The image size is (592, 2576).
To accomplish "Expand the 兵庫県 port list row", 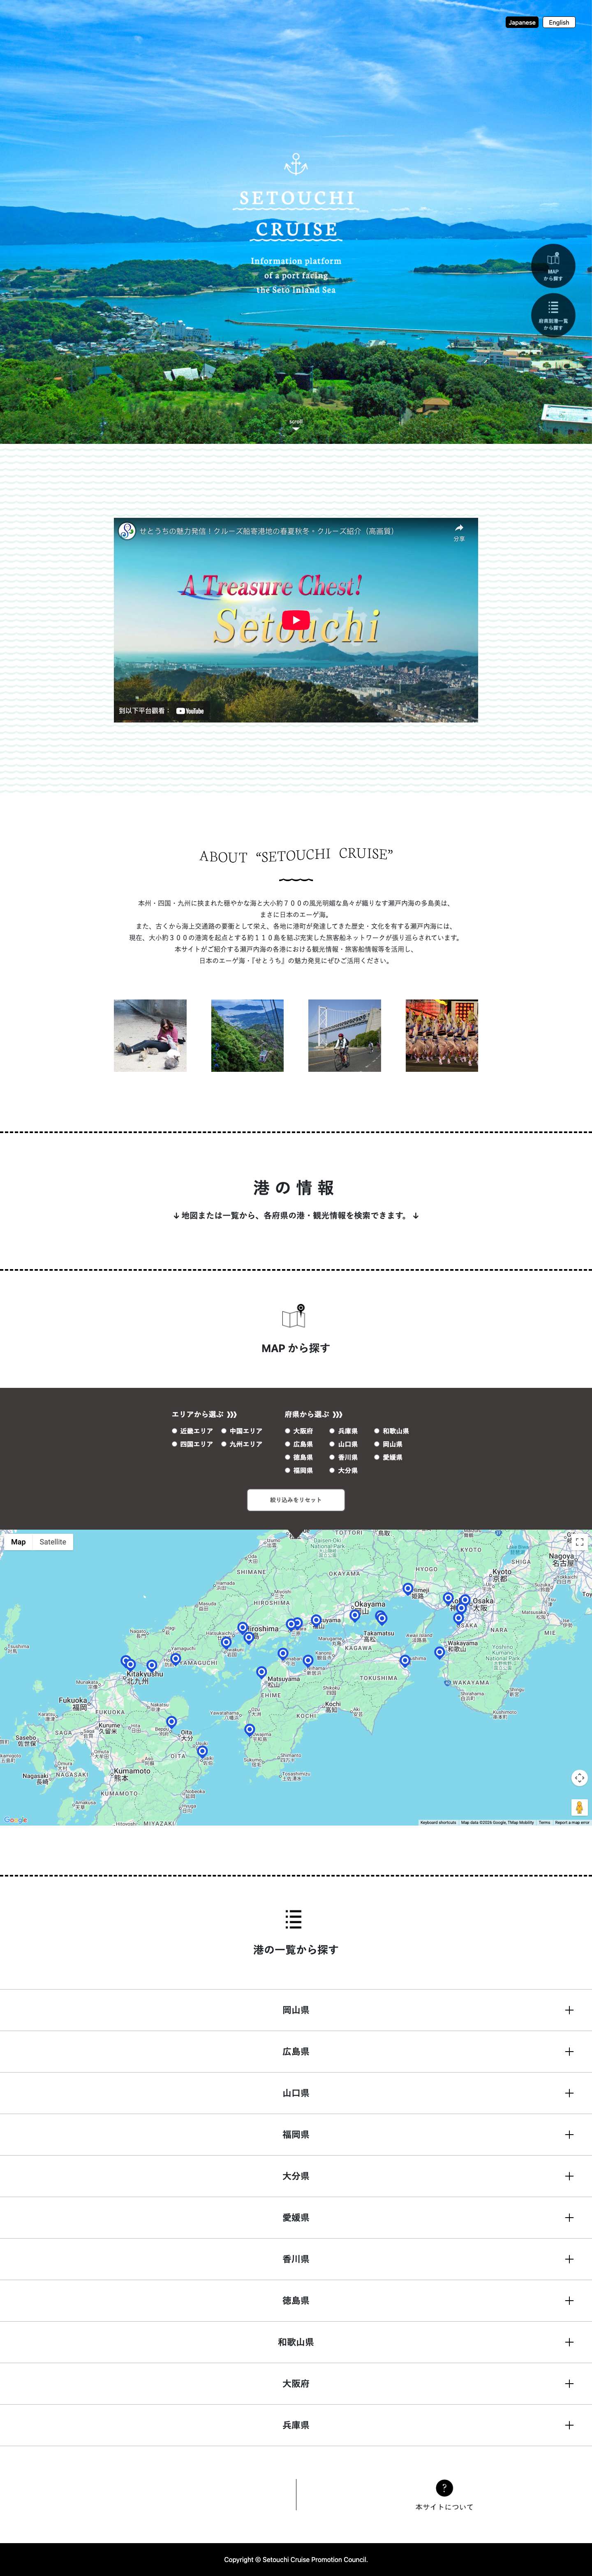I will pos(296,2425).
